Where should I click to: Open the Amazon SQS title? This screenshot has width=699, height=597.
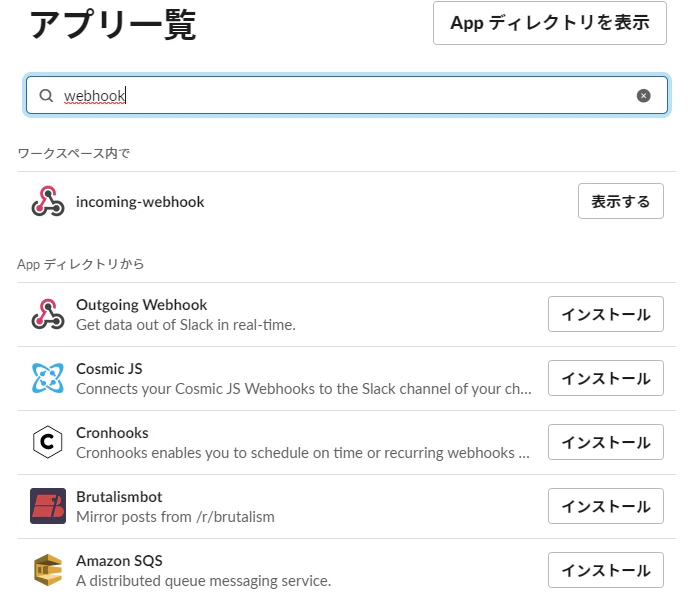click(x=119, y=560)
